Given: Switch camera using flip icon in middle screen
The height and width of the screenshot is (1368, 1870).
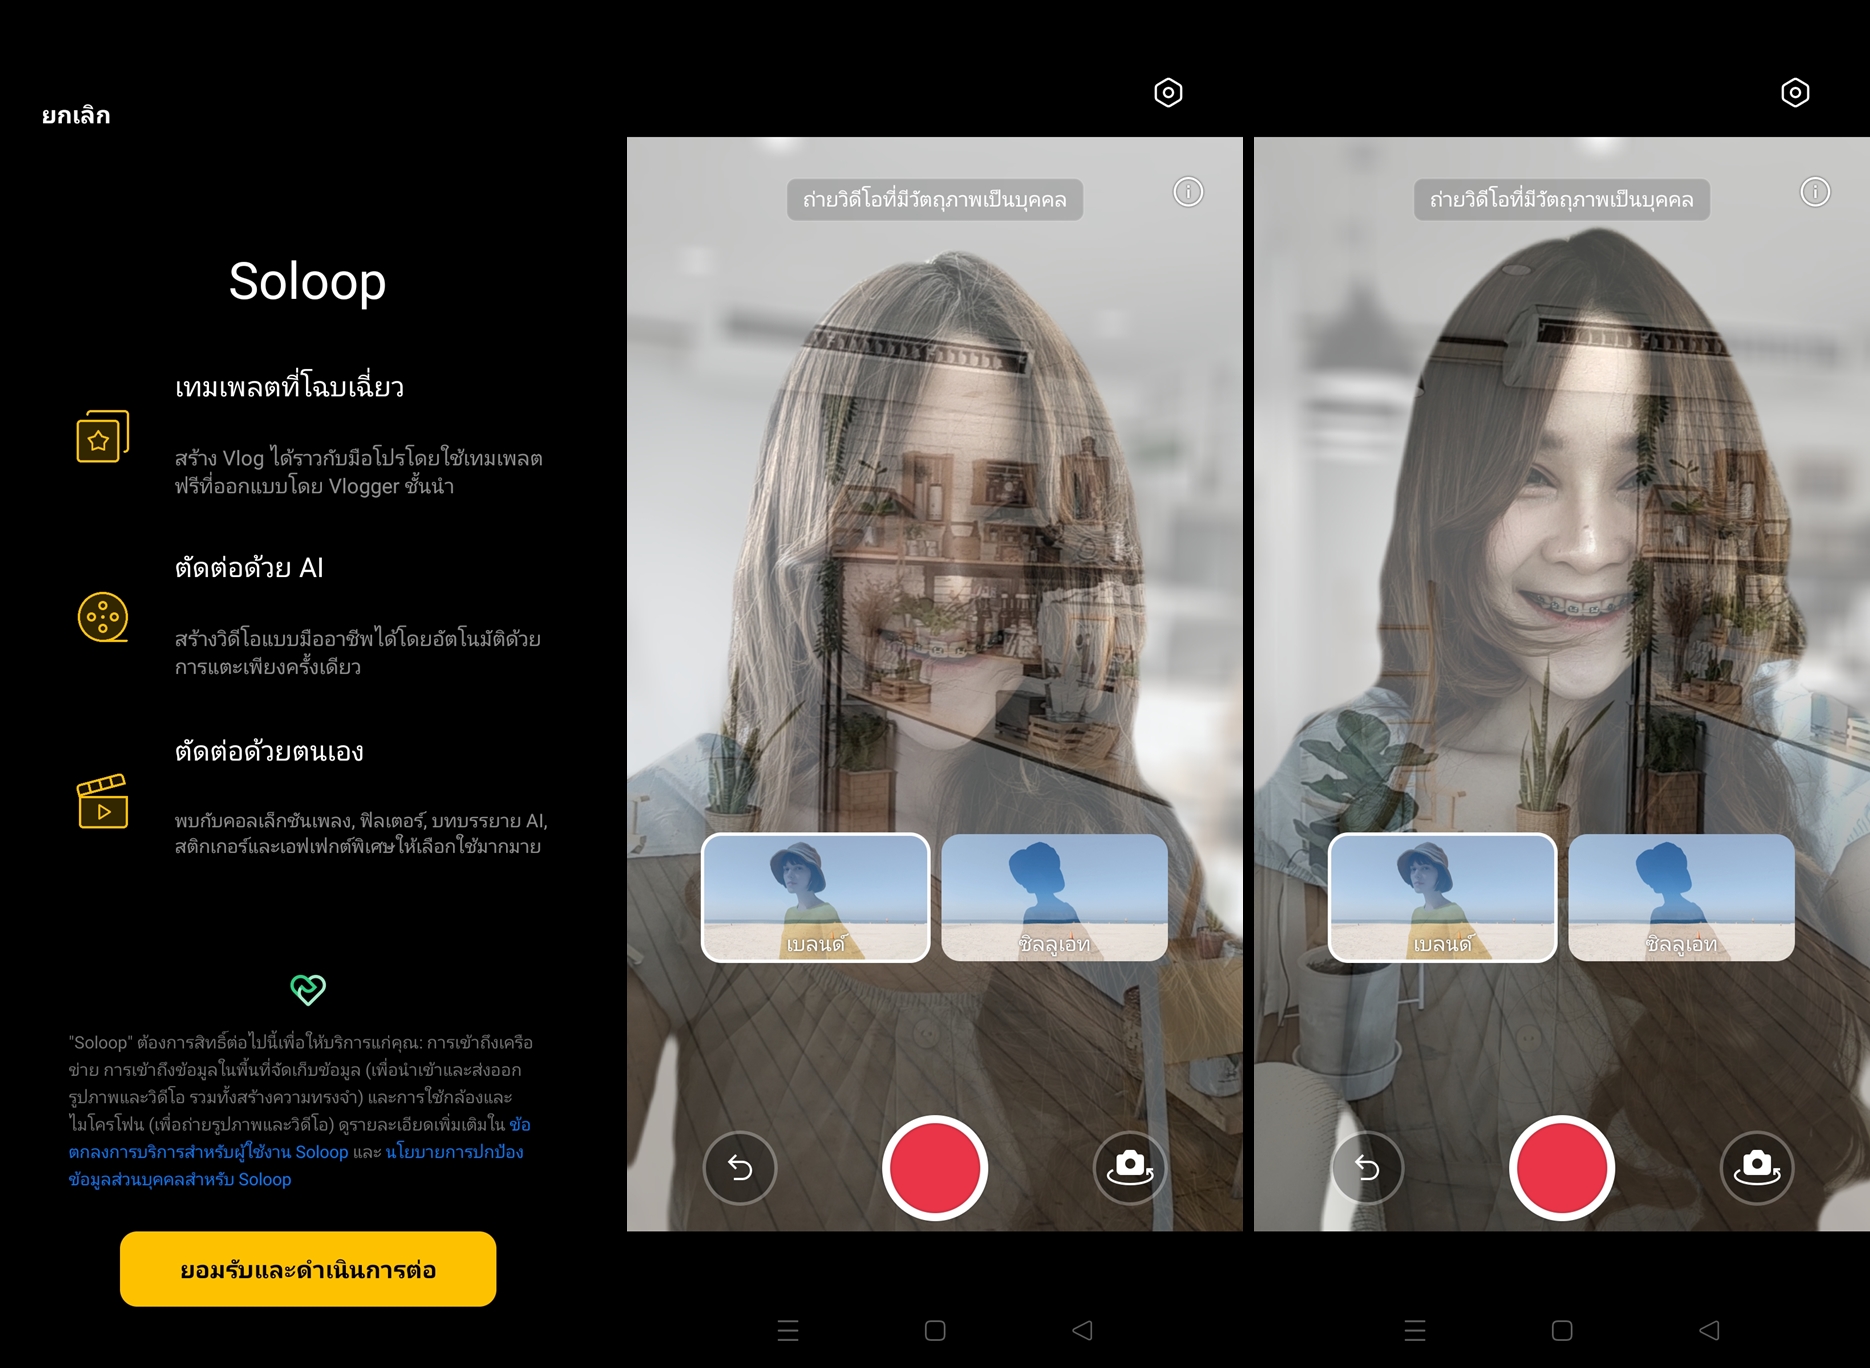Looking at the screenshot, I should point(1130,1168).
